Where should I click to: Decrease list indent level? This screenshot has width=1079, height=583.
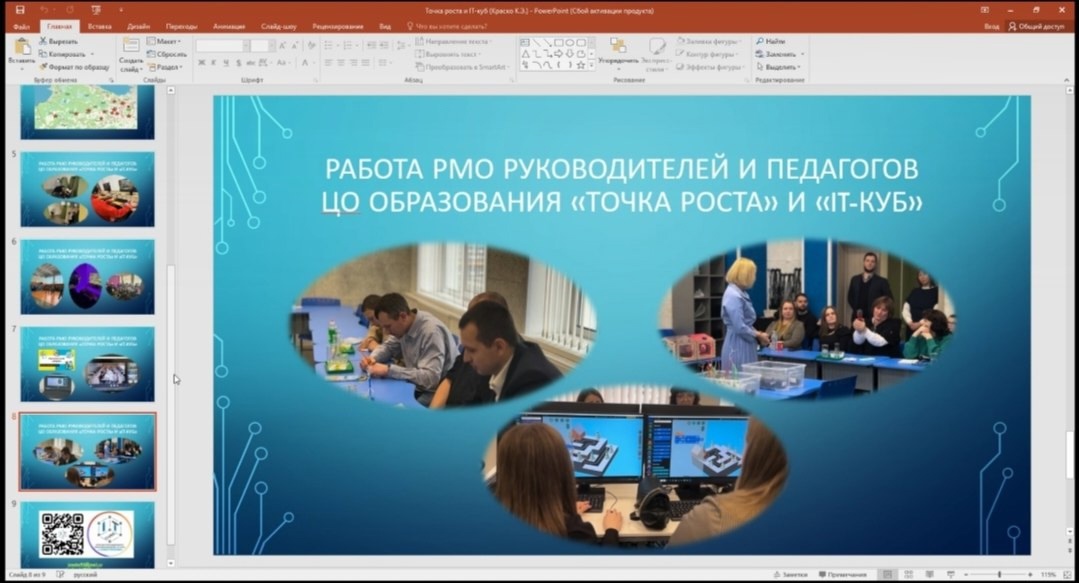click(x=372, y=45)
